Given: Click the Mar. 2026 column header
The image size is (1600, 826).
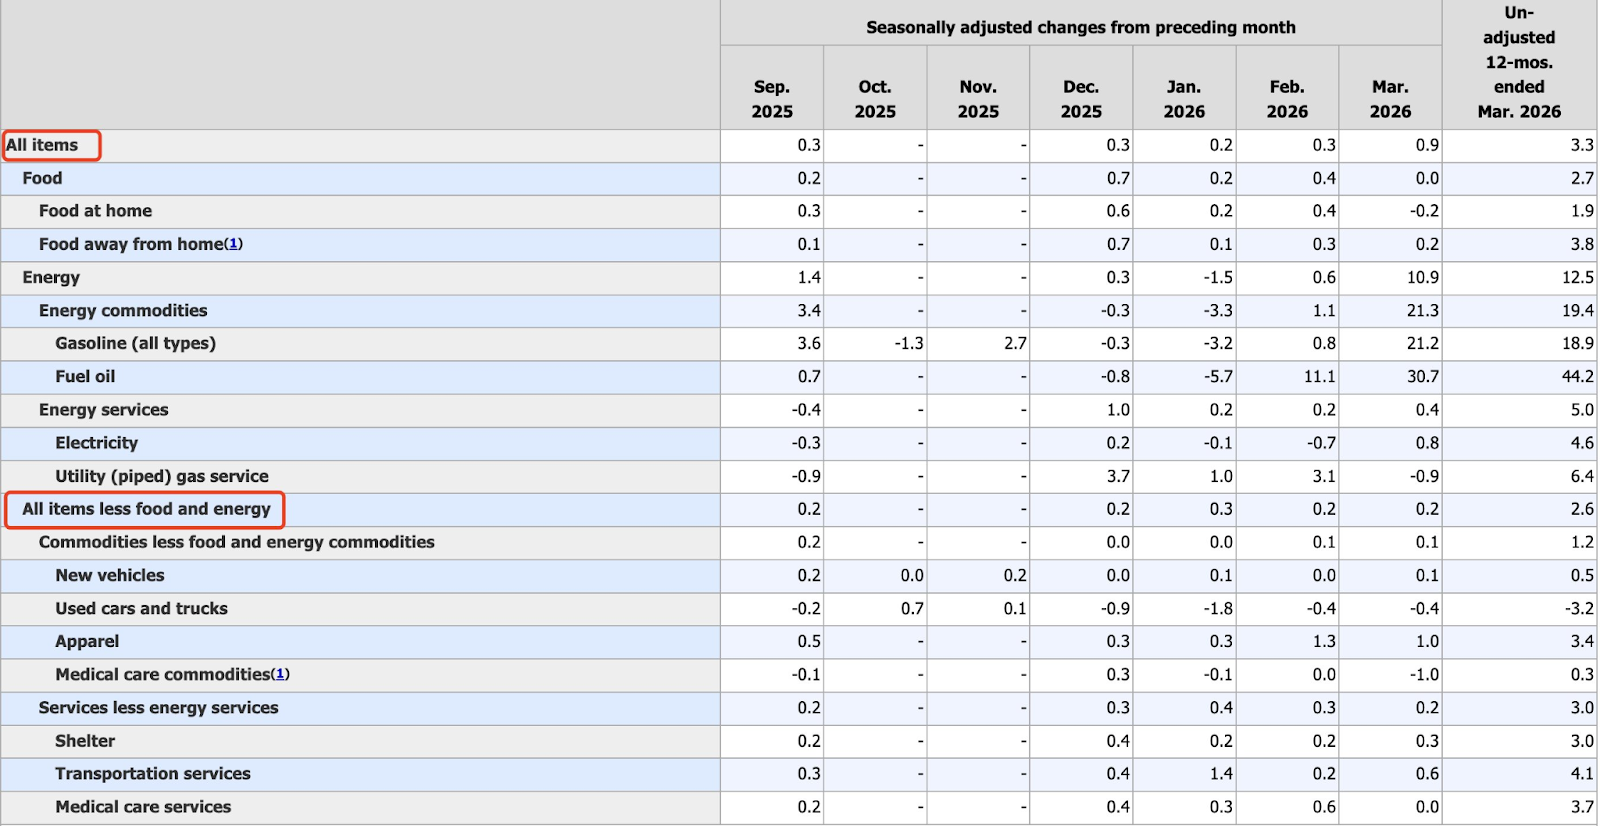Looking at the screenshot, I should [1390, 99].
